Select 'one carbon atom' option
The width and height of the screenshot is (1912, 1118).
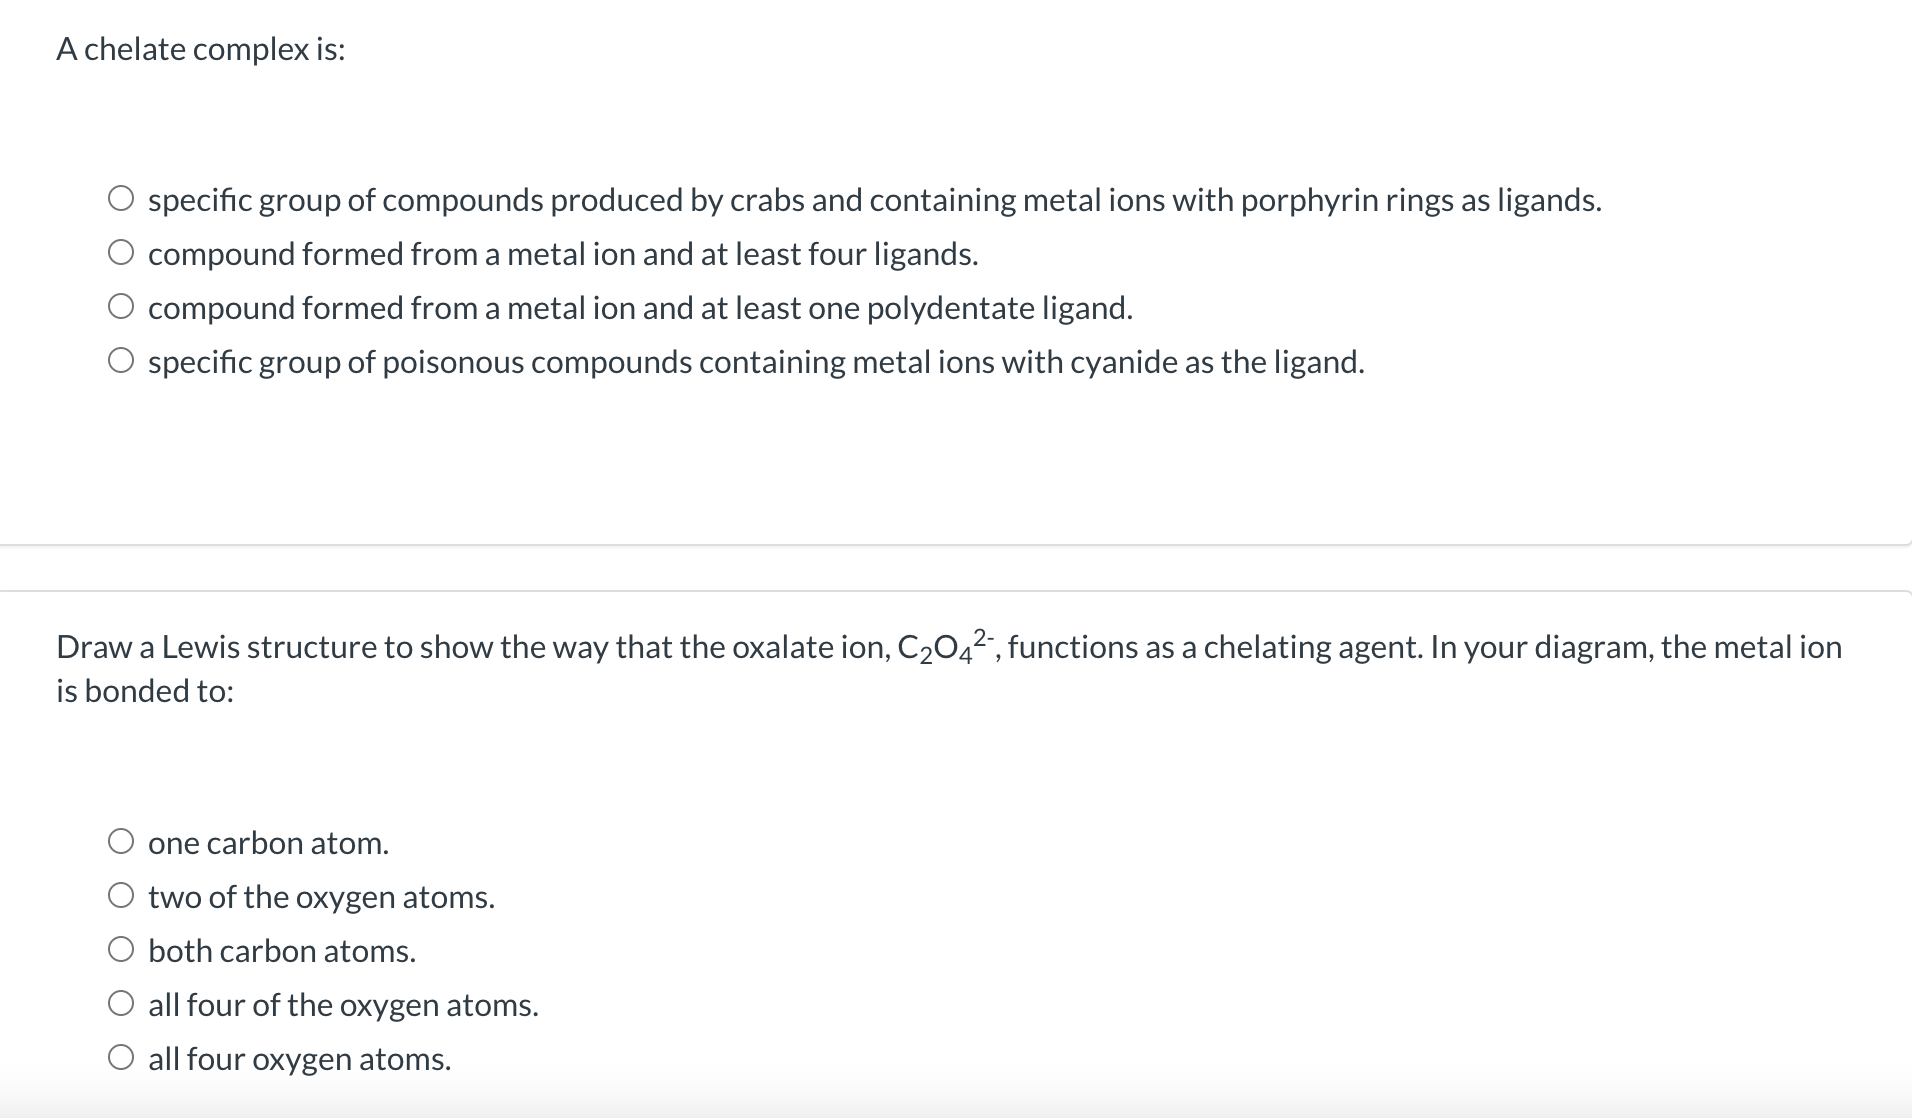tap(122, 840)
